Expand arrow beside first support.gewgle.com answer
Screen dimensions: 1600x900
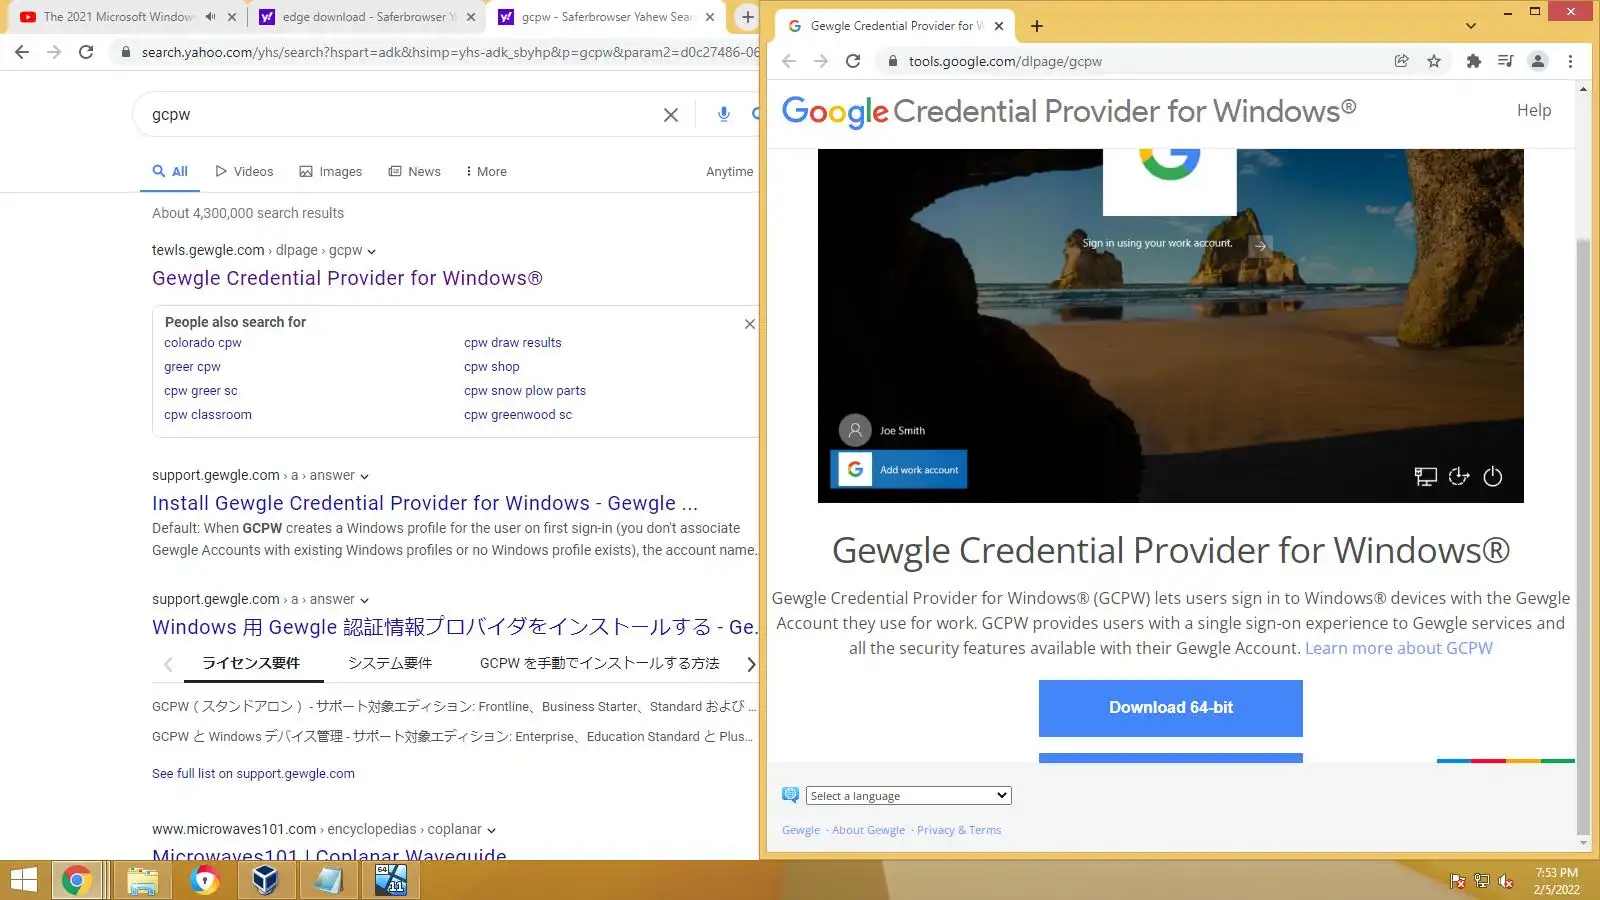coord(364,476)
